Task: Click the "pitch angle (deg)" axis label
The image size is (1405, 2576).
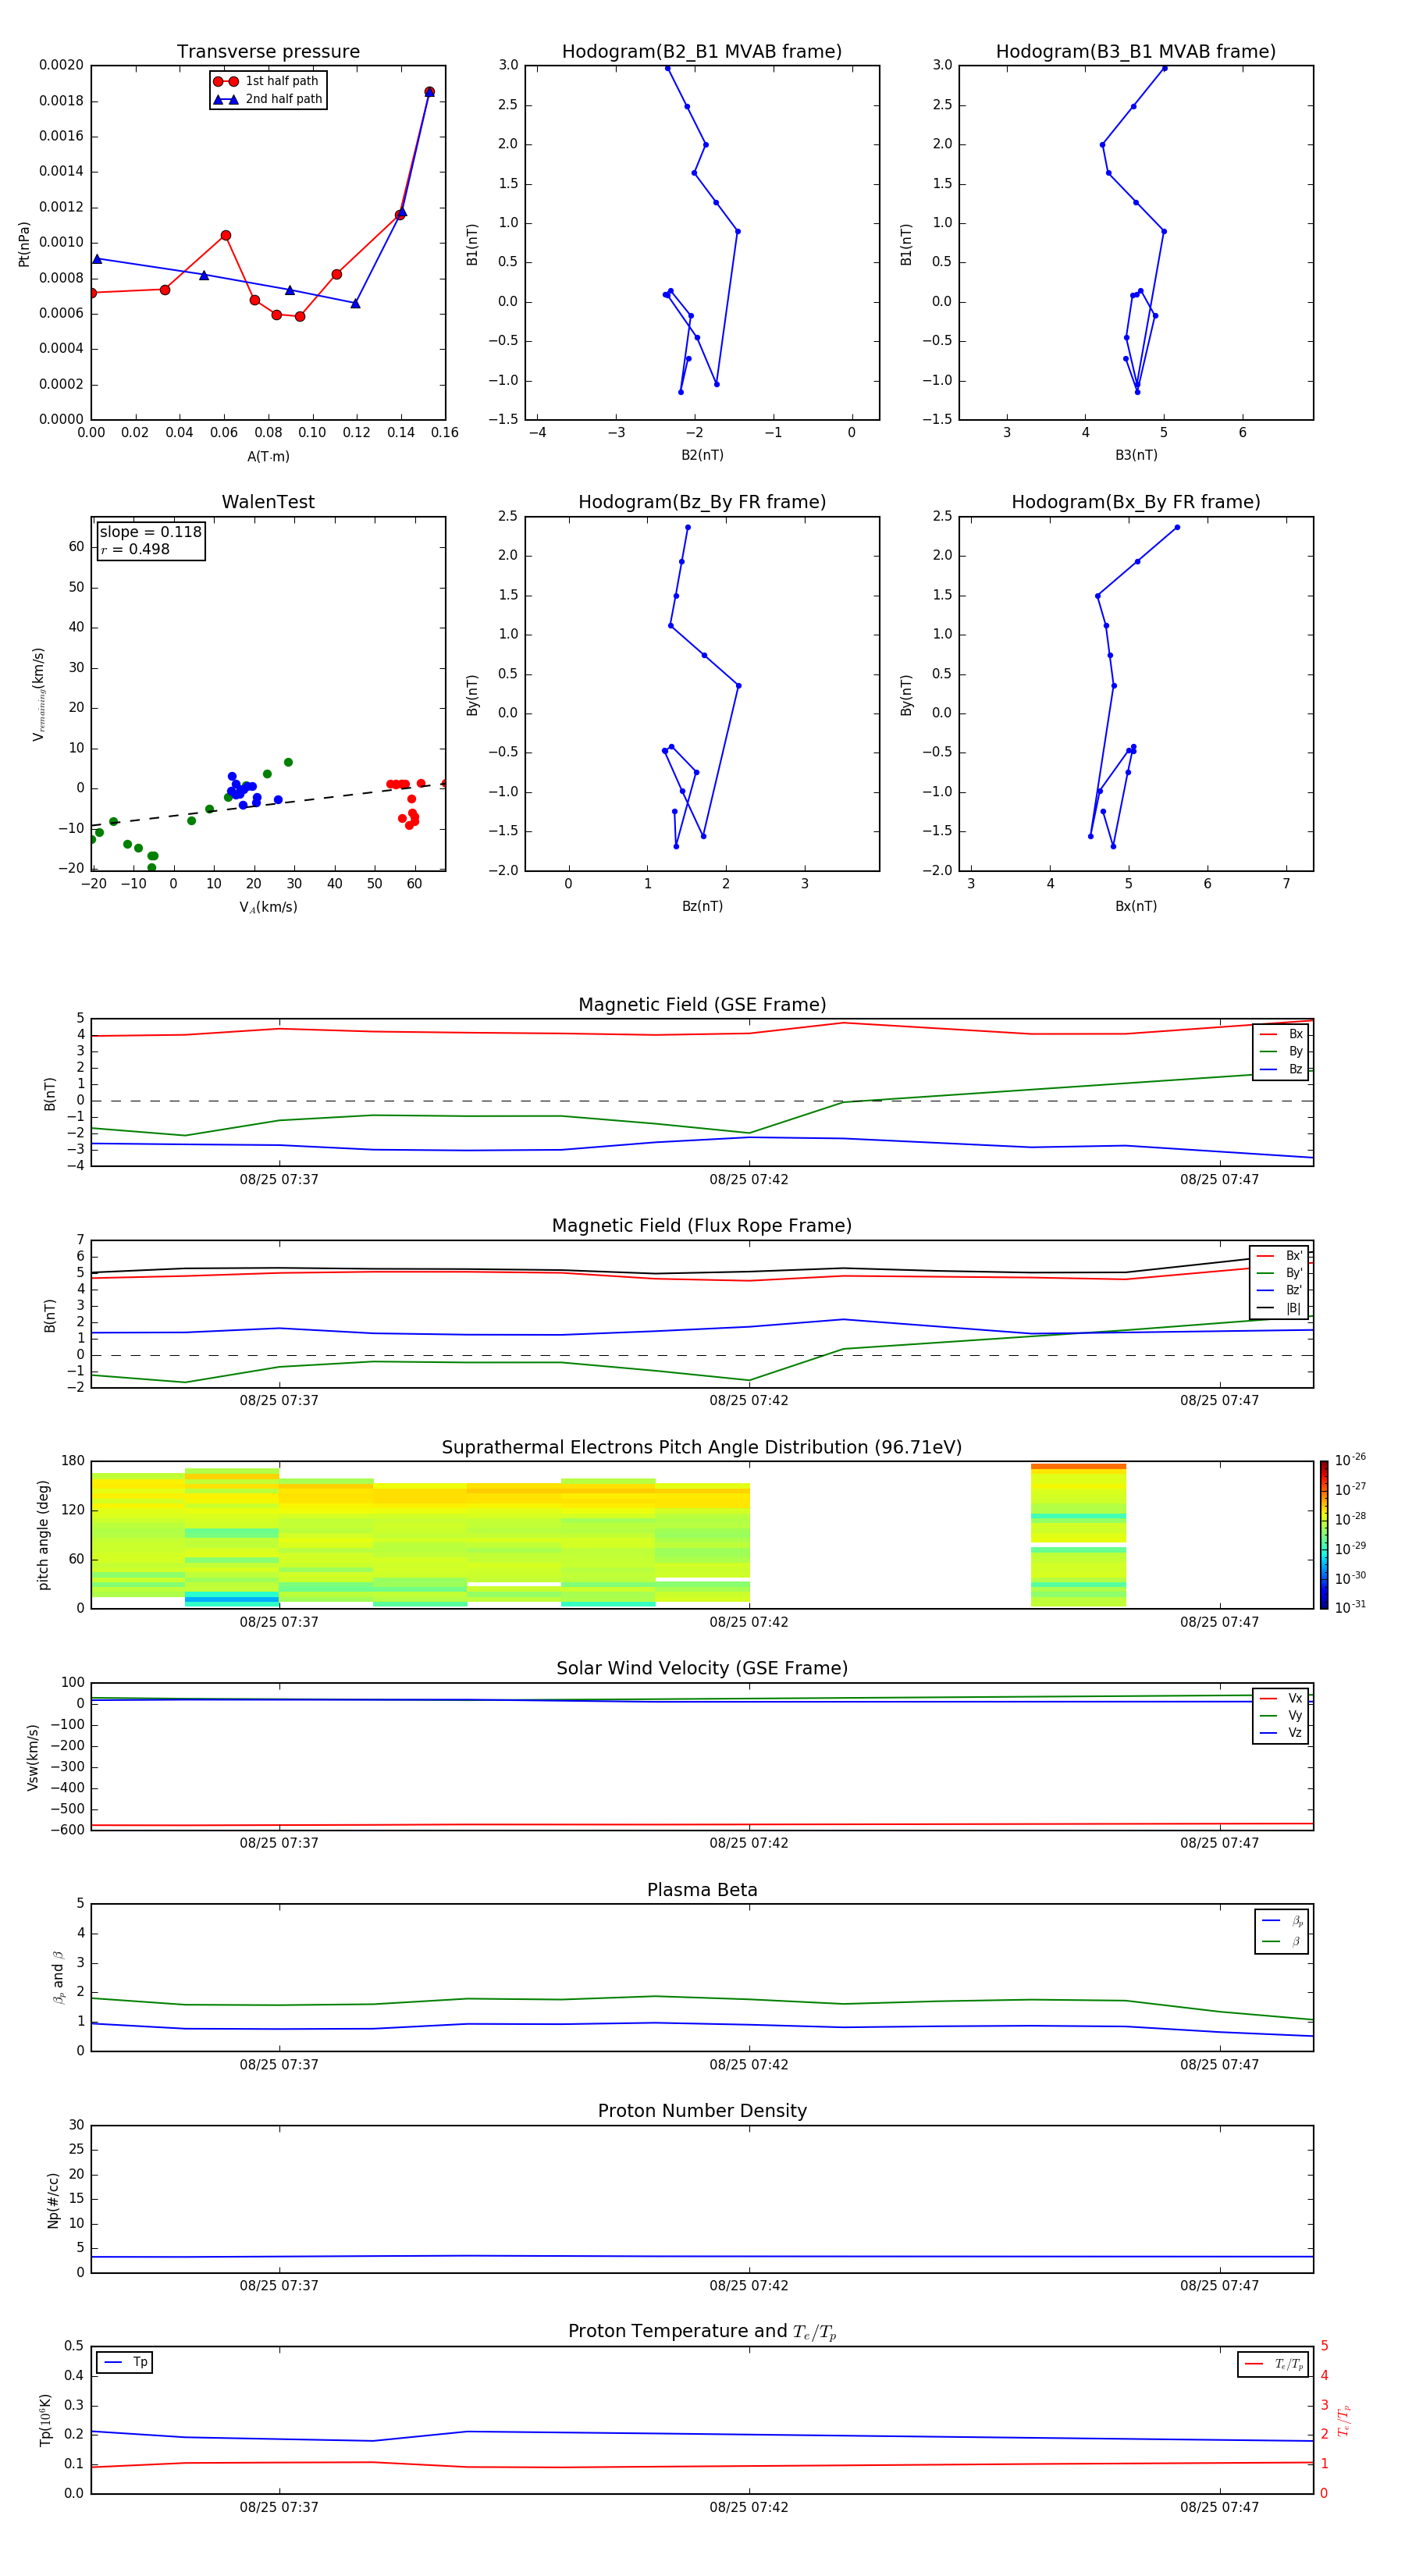Action: (x=43, y=1535)
